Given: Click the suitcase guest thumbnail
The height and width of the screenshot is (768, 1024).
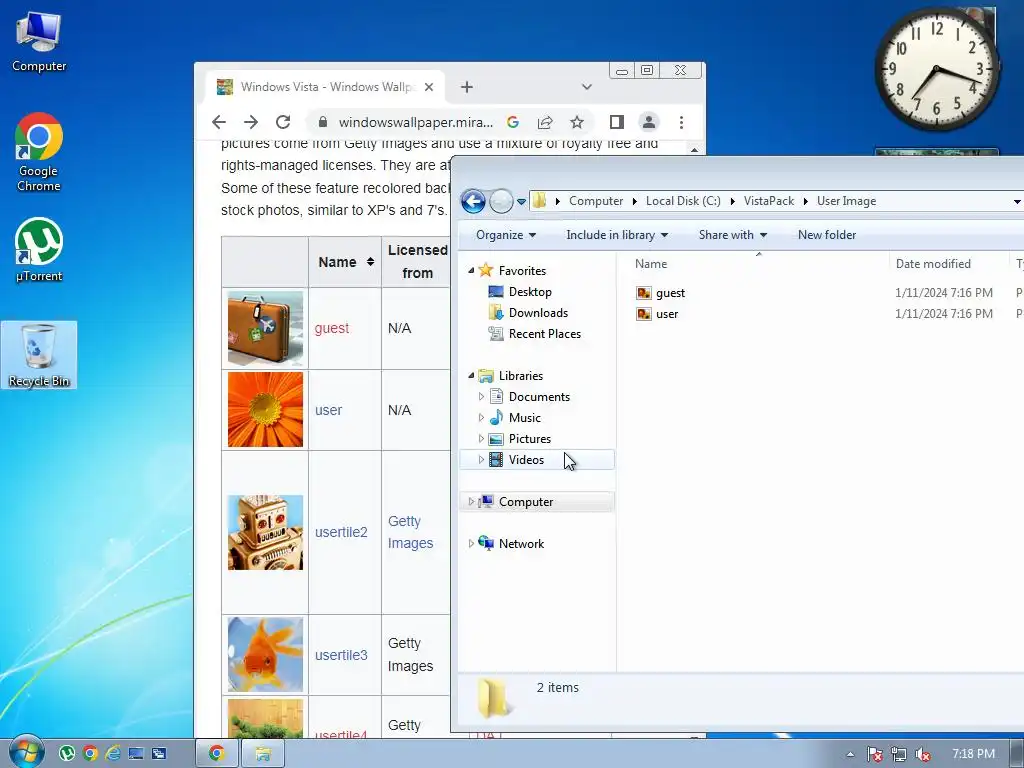Looking at the screenshot, I should coord(265,328).
